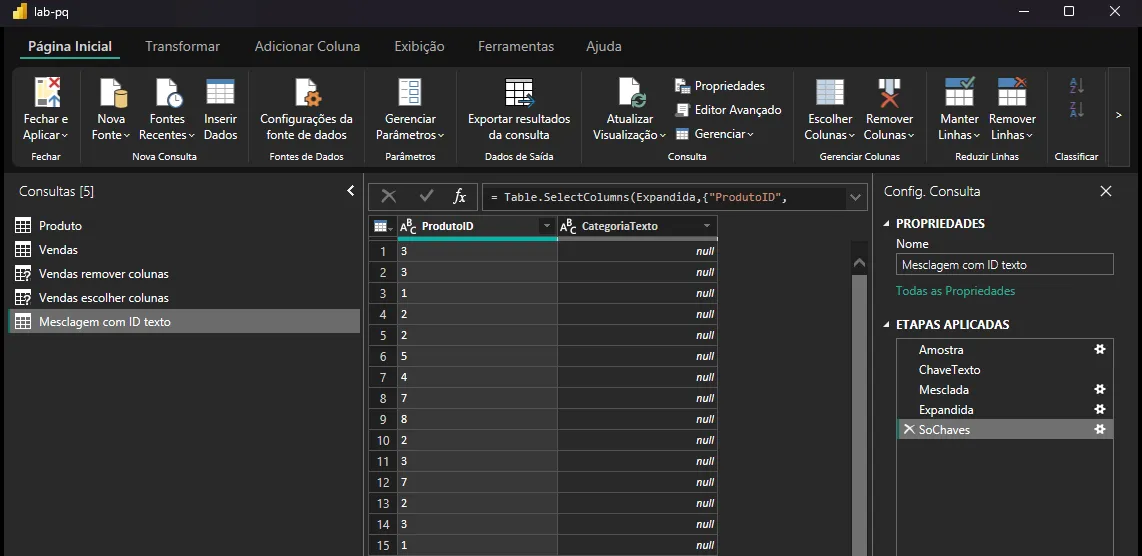1142x556 pixels.
Task: Select the ChaveTexto applied step
Action: pyautogui.click(x=1005, y=369)
